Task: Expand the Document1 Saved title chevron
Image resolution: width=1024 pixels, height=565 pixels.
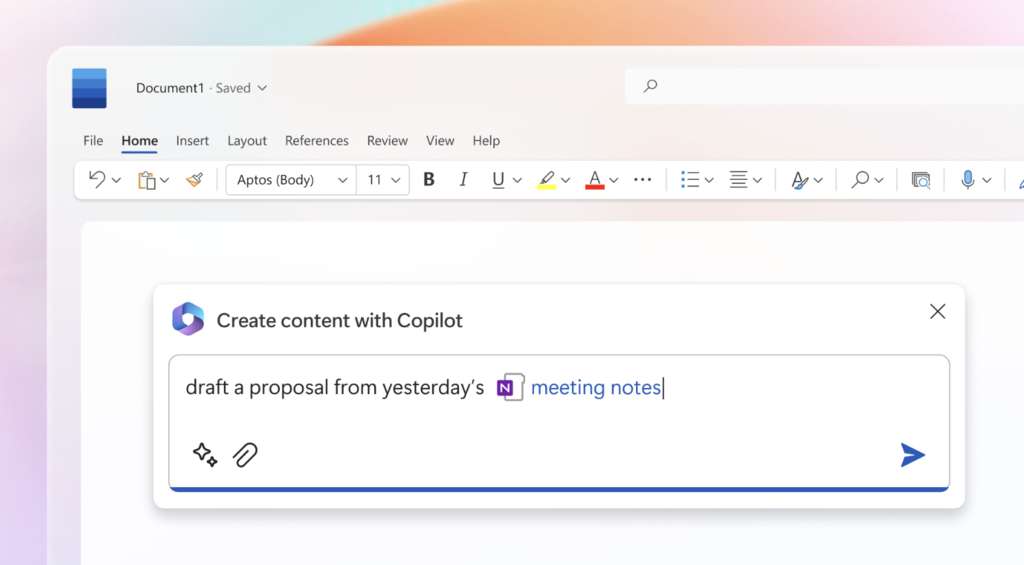Action: click(262, 88)
